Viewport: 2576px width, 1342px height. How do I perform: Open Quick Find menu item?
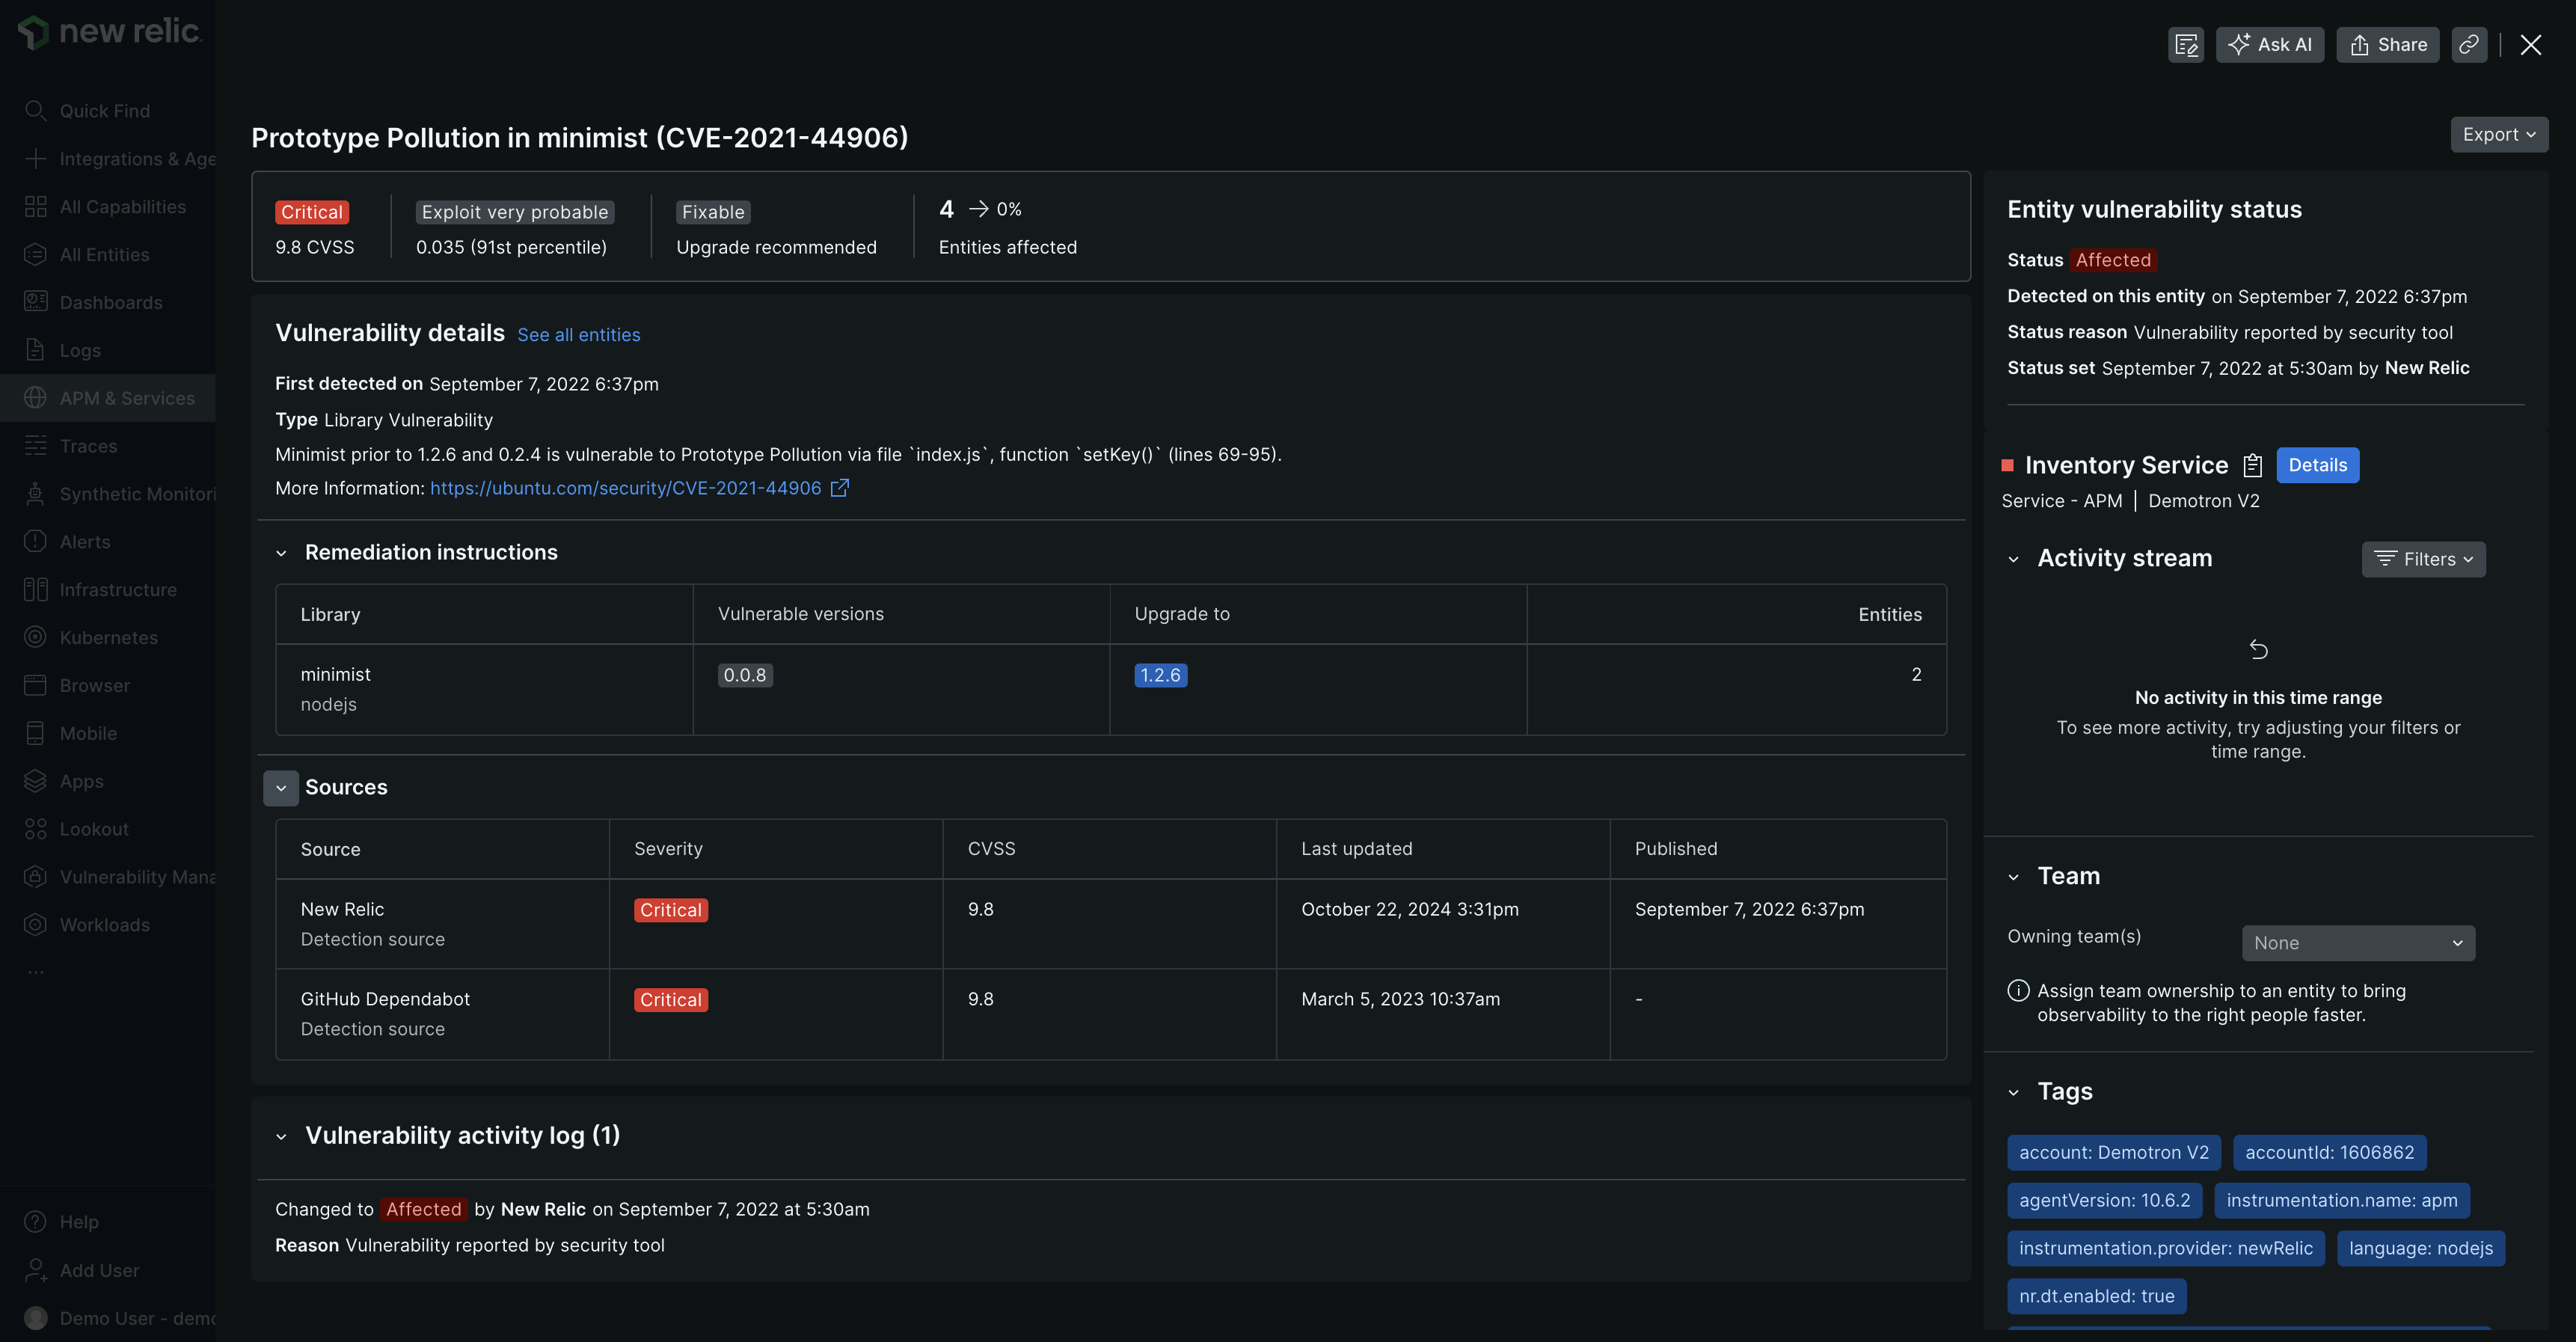coord(108,111)
